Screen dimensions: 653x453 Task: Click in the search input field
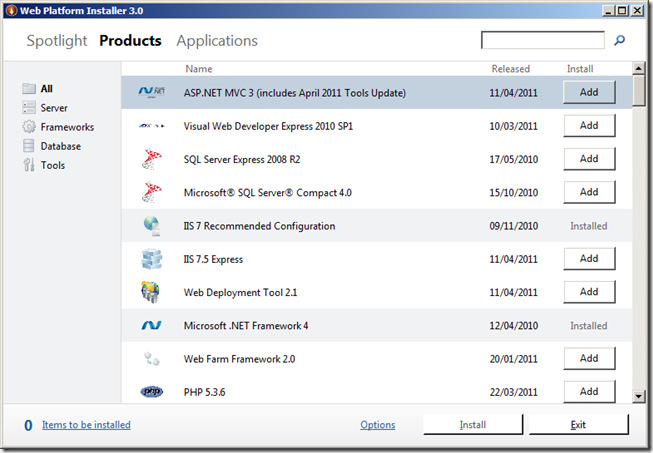pos(543,41)
